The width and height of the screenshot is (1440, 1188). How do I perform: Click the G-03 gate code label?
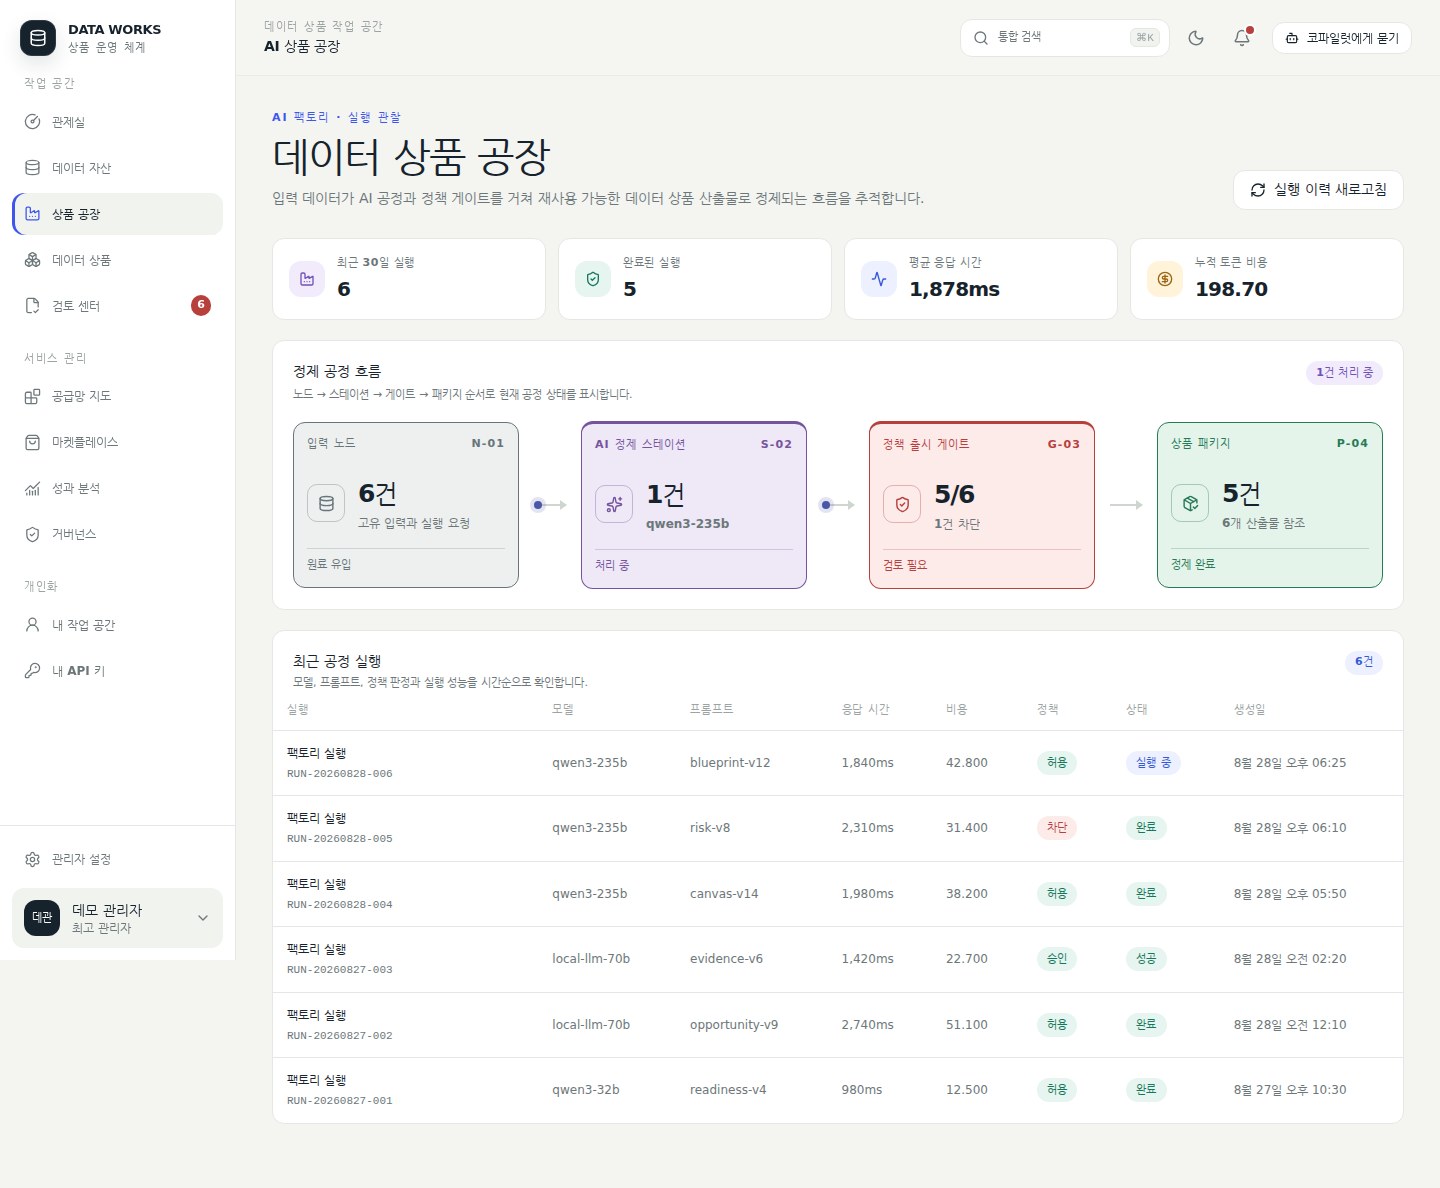click(x=1064, y=444)
